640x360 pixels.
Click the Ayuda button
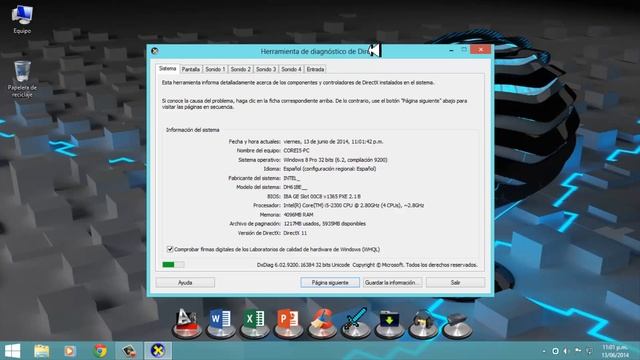185,282
